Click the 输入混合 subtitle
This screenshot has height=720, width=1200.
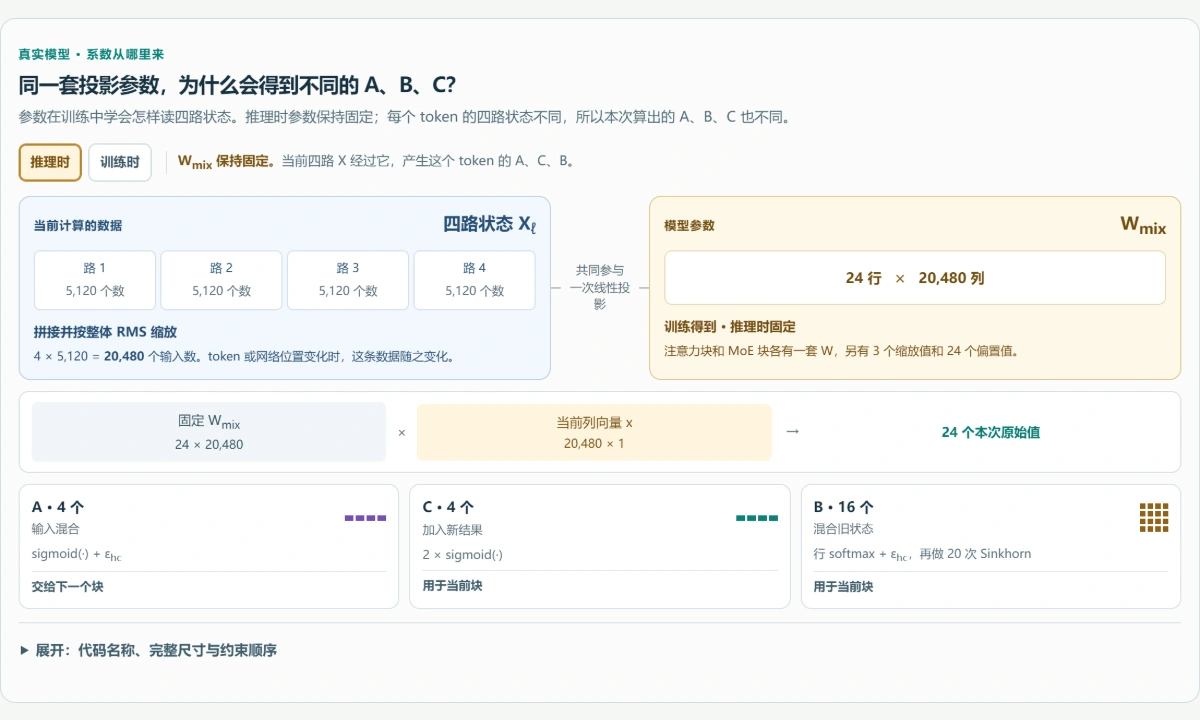point(55,529)
